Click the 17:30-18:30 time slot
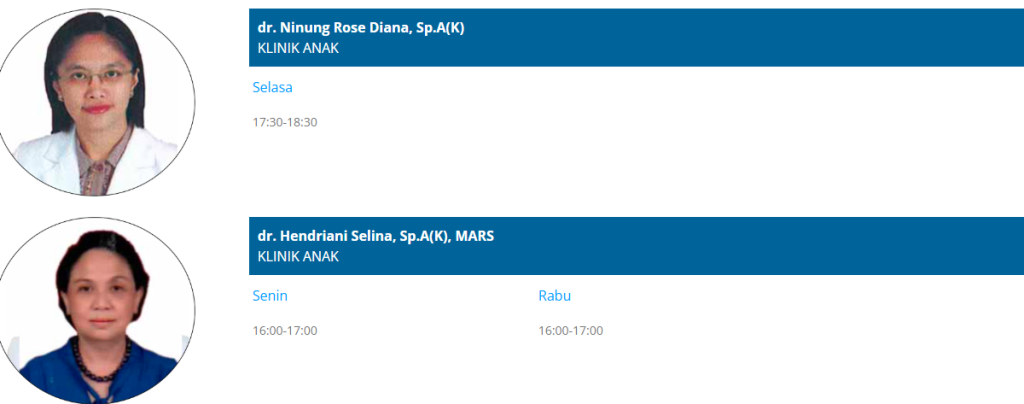The image size is (1024, 404). click(x=285, y=122)
